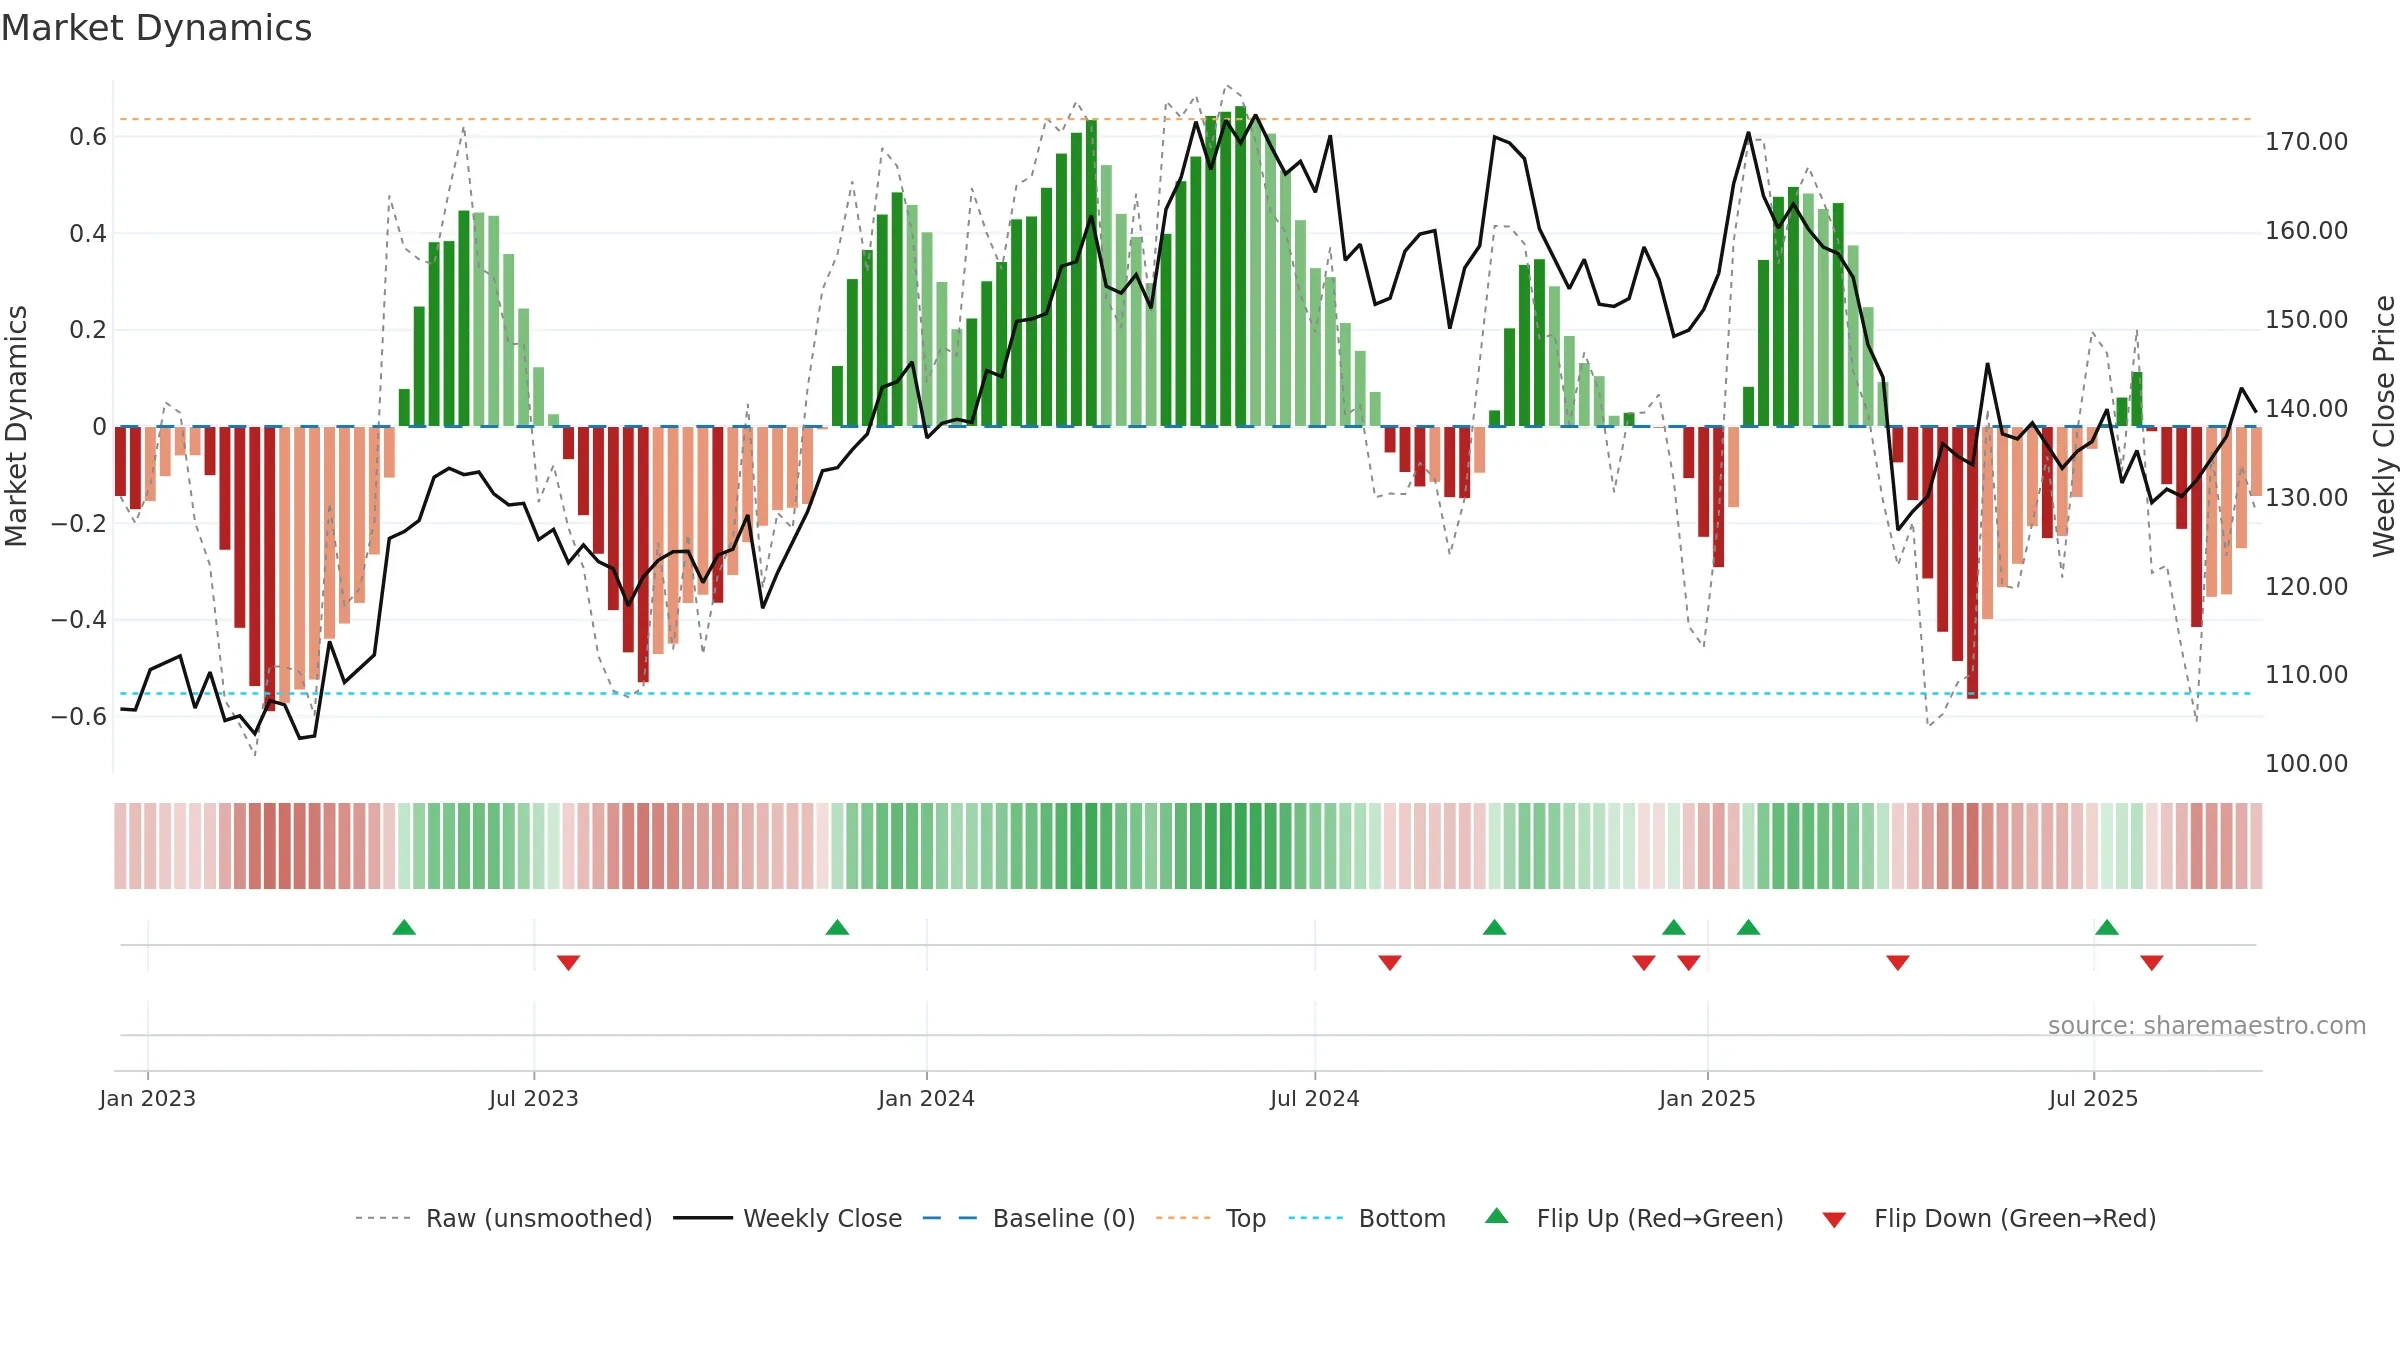The image size is (2400, 1350).
Task: Click the Jan 2025 x-axis label
Action: 1707,1098
